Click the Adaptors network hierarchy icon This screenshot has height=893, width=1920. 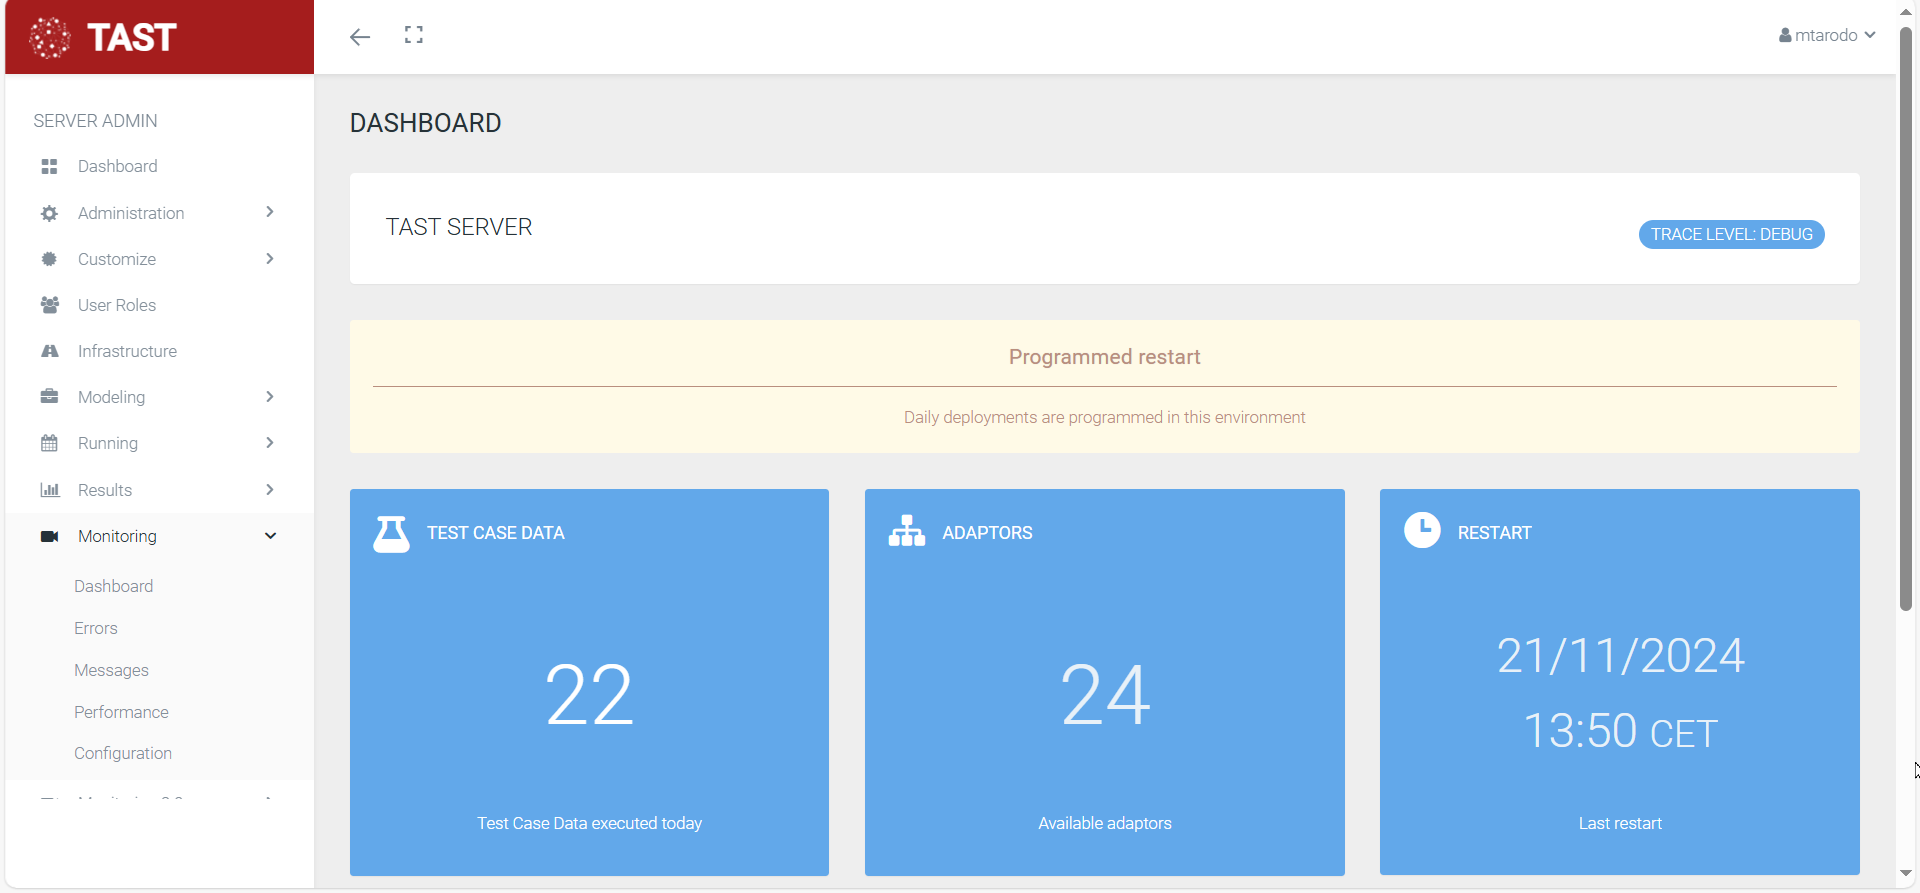click(x=907, y=531)
